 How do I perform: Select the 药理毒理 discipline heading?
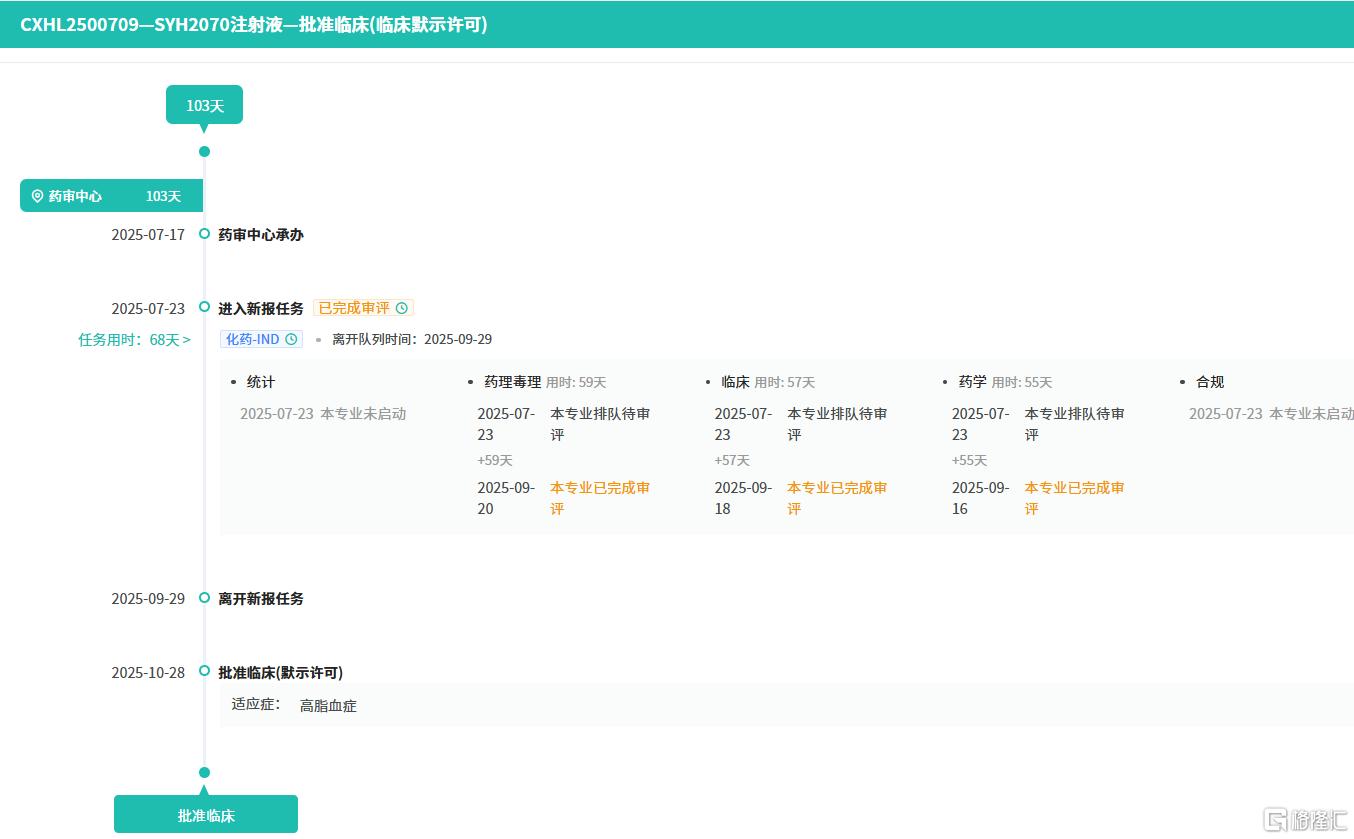tap(512, 382)
